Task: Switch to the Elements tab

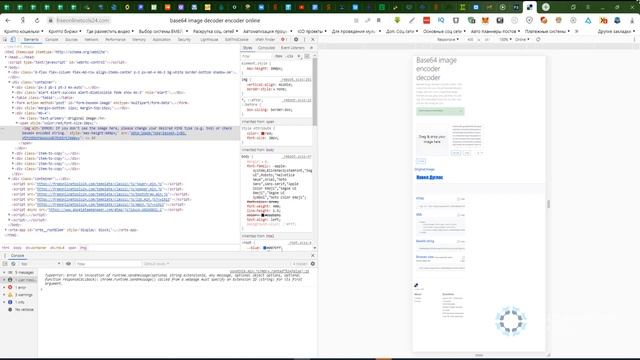Action: (x=31, y=40)
